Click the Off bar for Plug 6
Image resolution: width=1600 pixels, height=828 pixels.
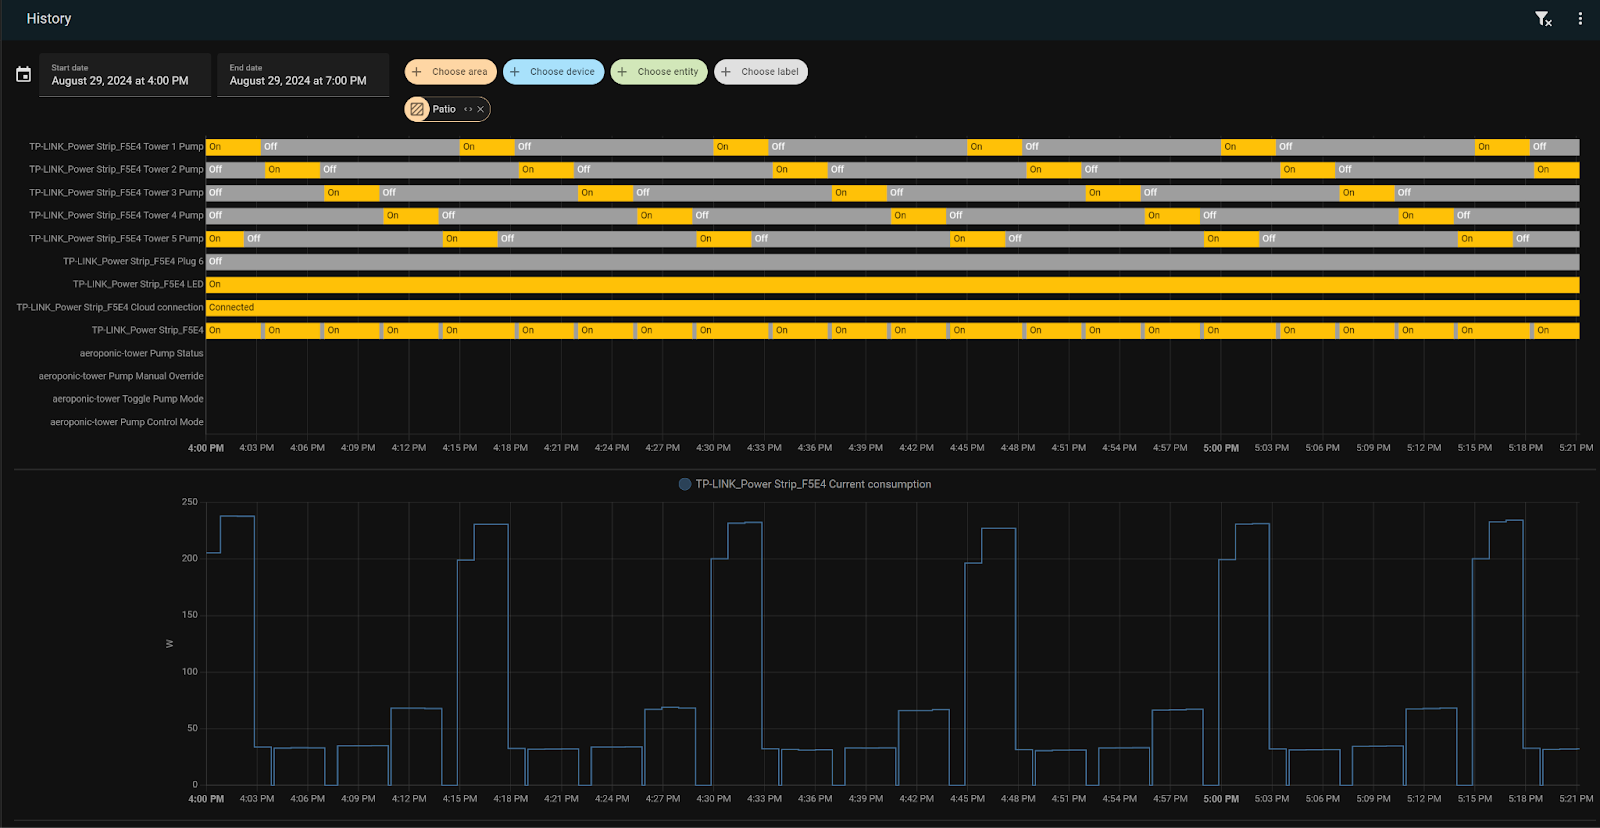click(892, 262)
